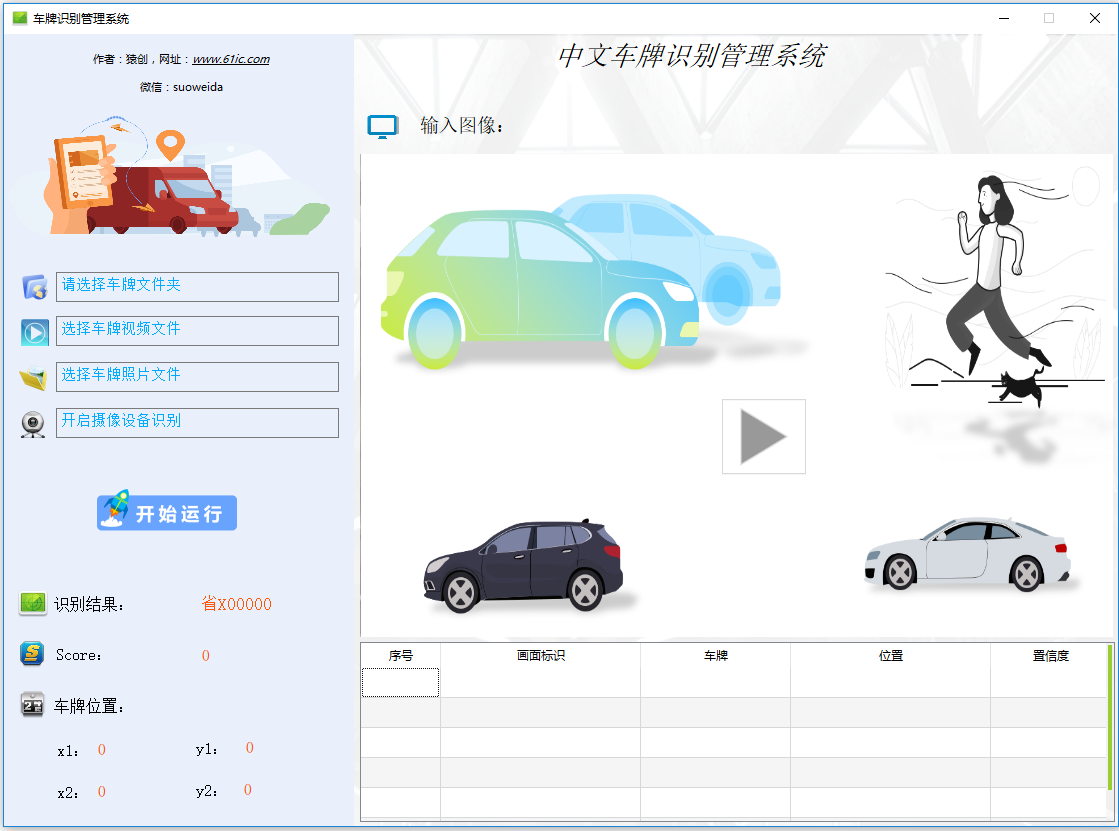Click the 车牌位置 counter icon
The image size is (1119, 831).
click(x=33, y=706)
